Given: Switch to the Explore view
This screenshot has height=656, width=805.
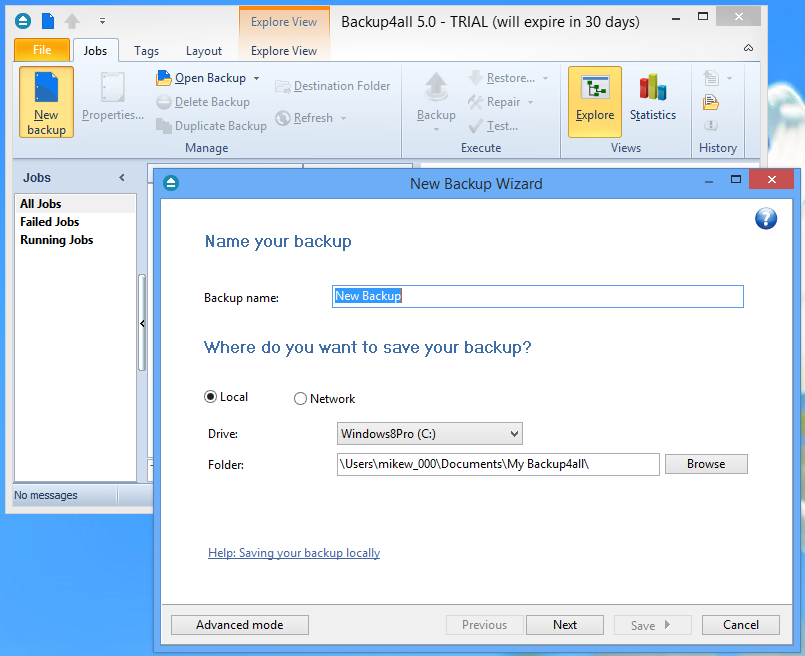Looking at the screenshot, I should pos(595,102).
